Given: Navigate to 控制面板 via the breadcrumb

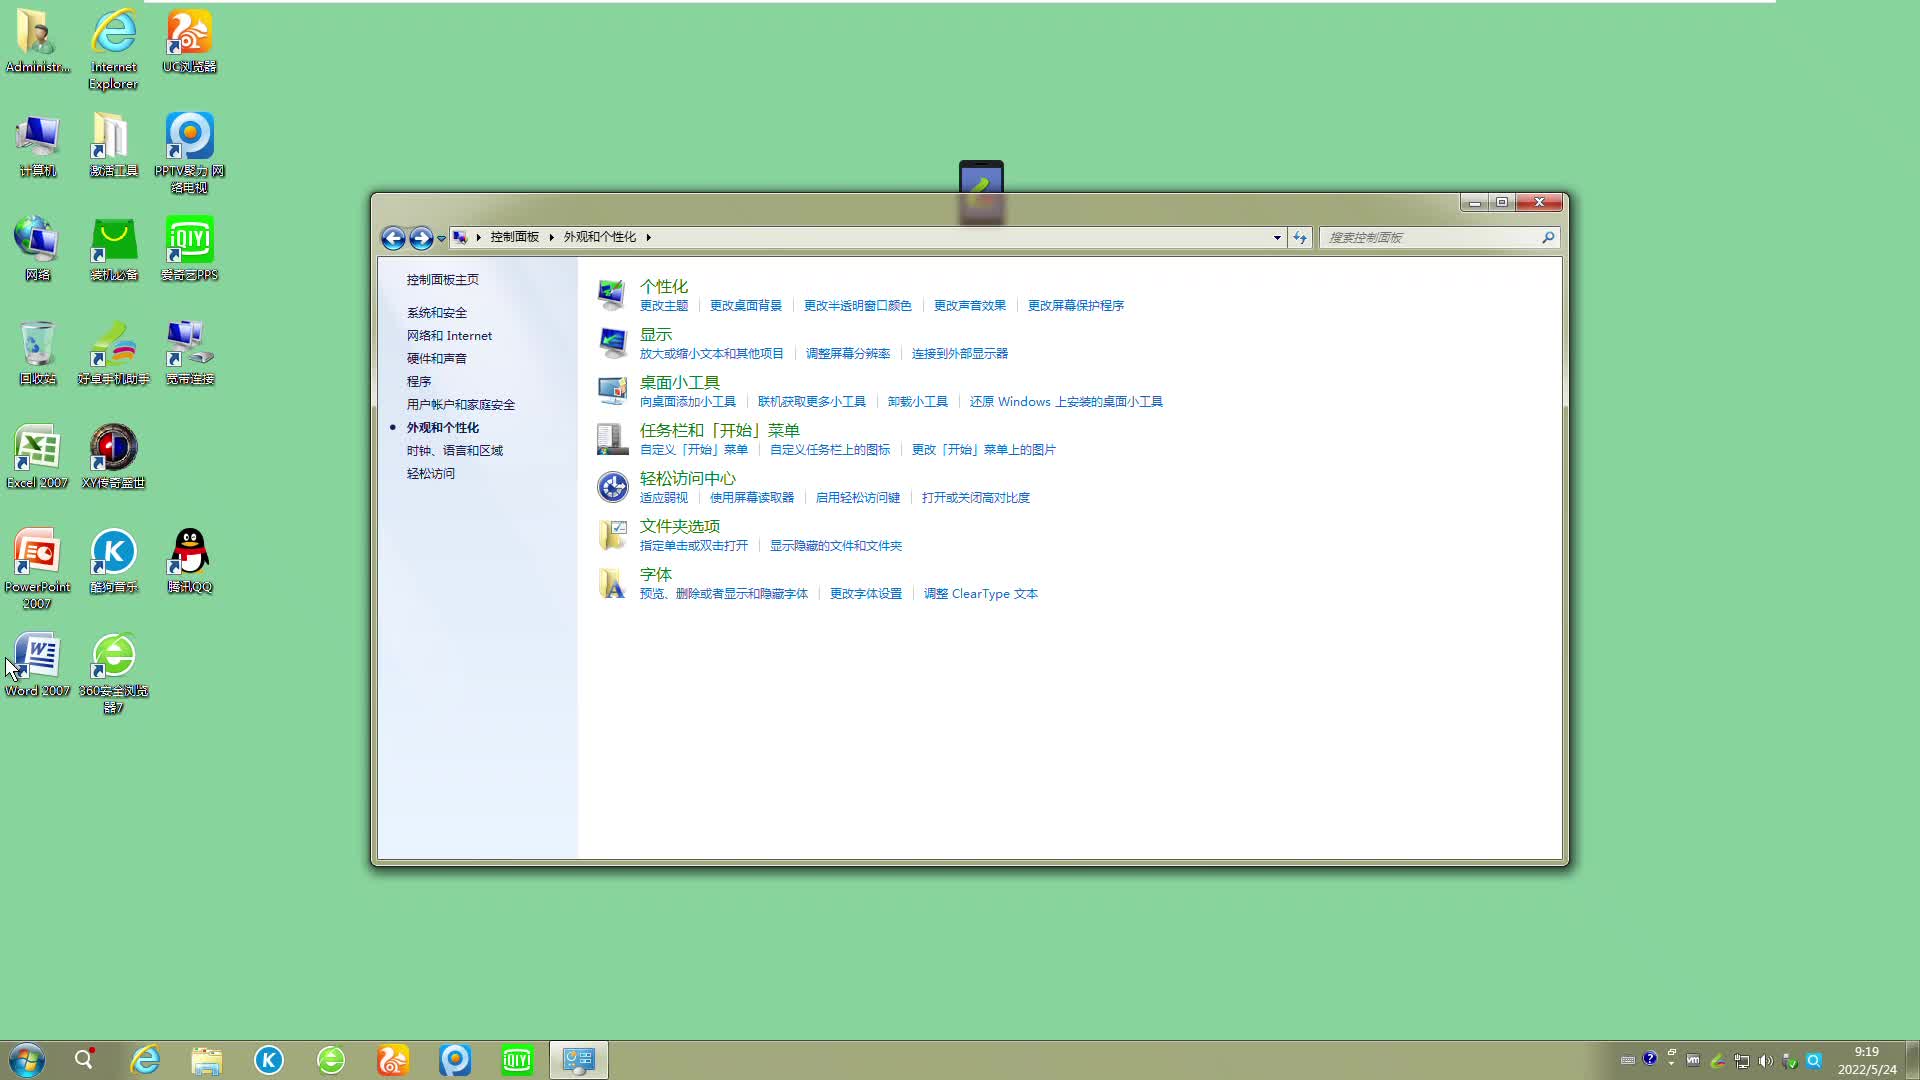Looking at the screenshot, I should (x=514, y=237).
